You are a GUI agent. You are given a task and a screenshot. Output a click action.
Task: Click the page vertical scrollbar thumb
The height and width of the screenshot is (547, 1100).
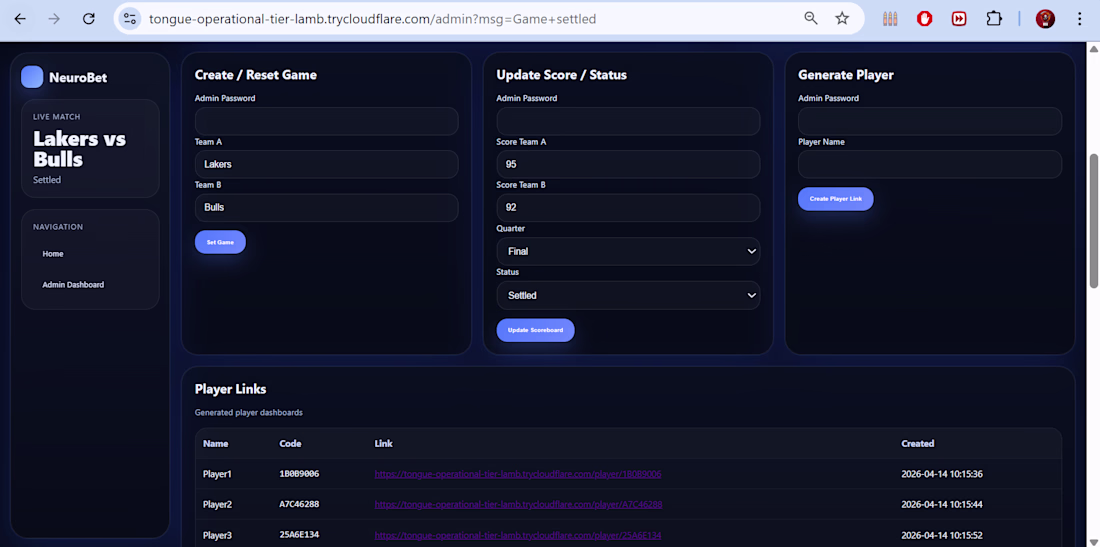pyautogui.click(x=1093, y=220)
